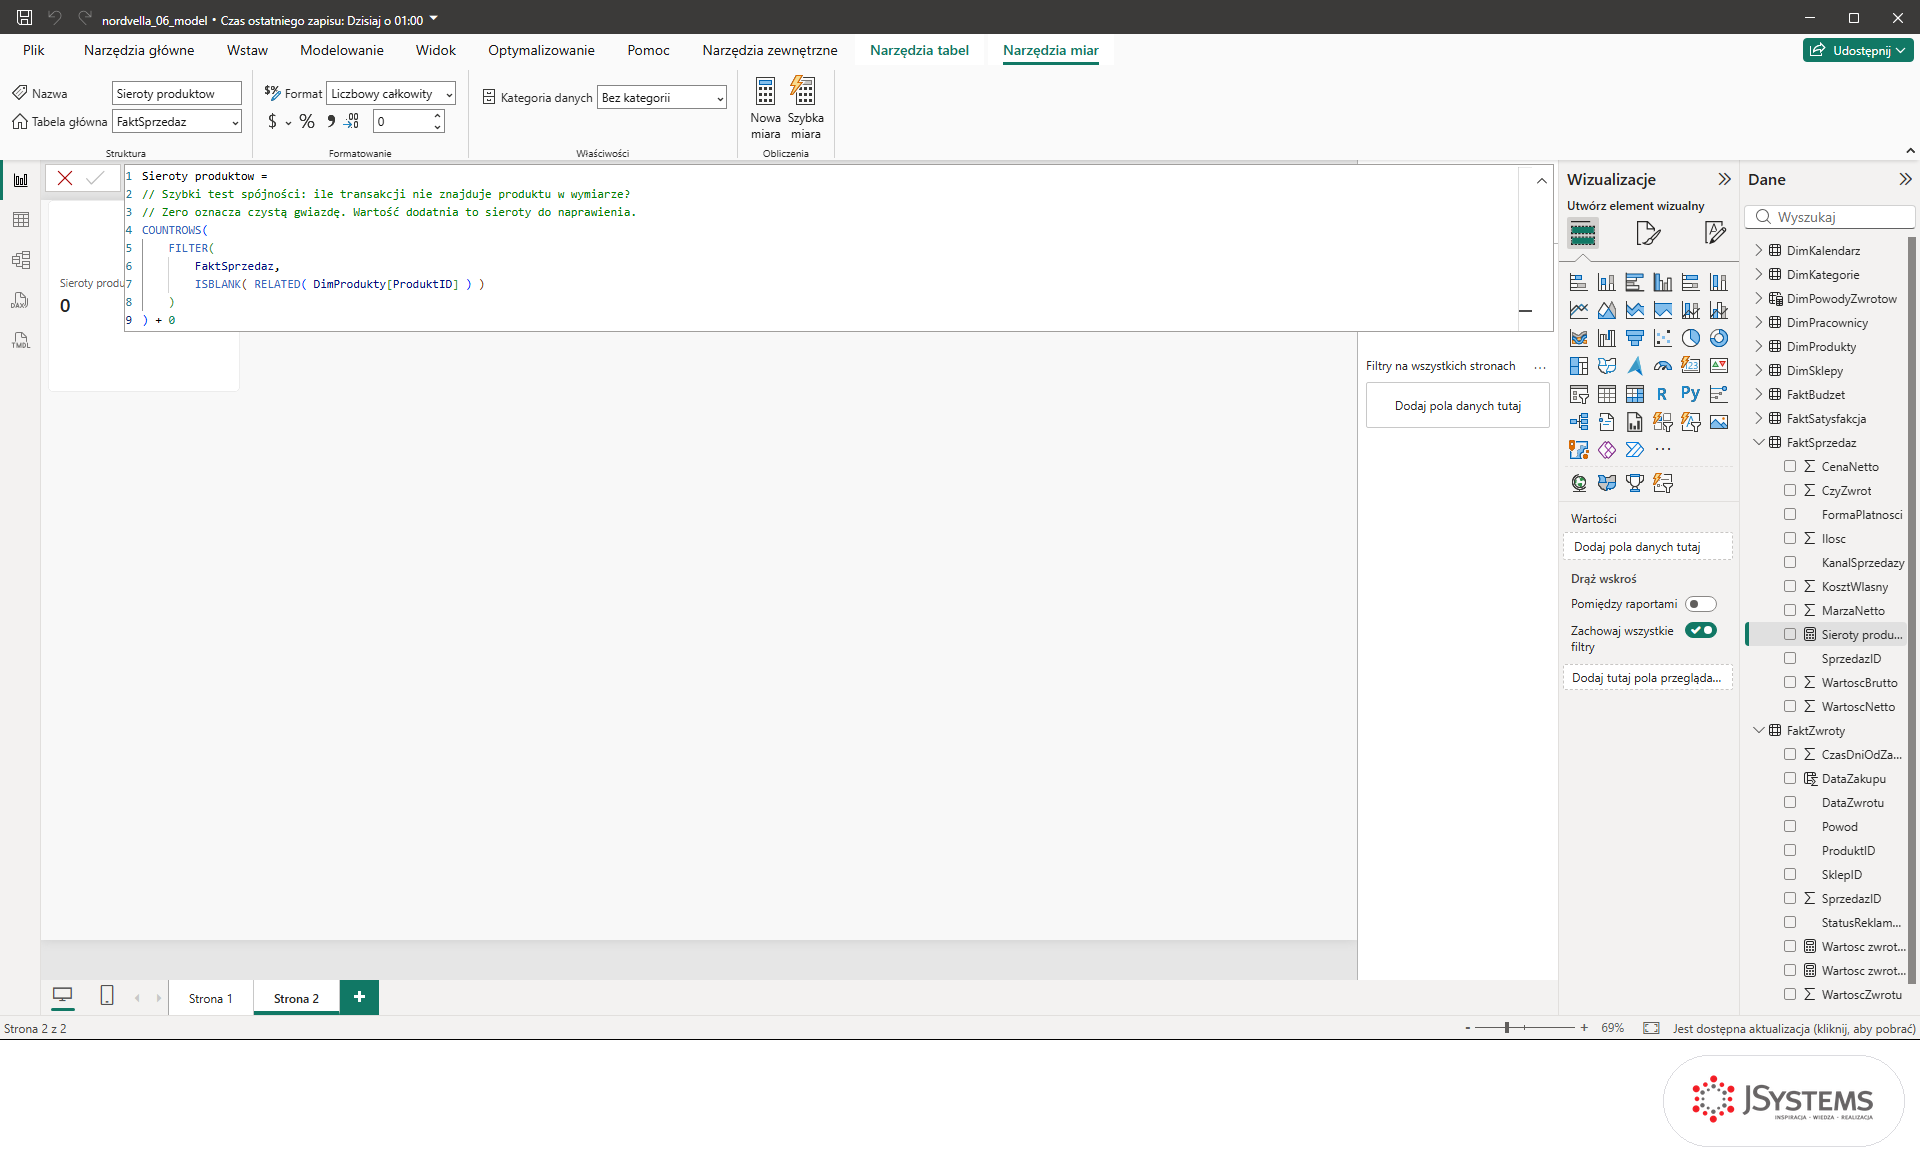Open the Model view in left sidebar
Image resolution: width=1920 pixels, height=1162 pixels.
(21, 260)
